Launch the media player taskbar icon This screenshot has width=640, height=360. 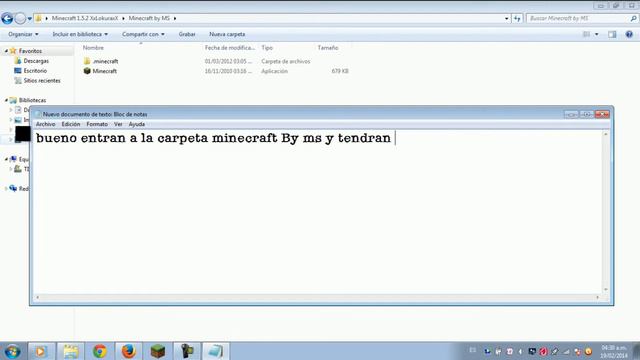(41, 351)
